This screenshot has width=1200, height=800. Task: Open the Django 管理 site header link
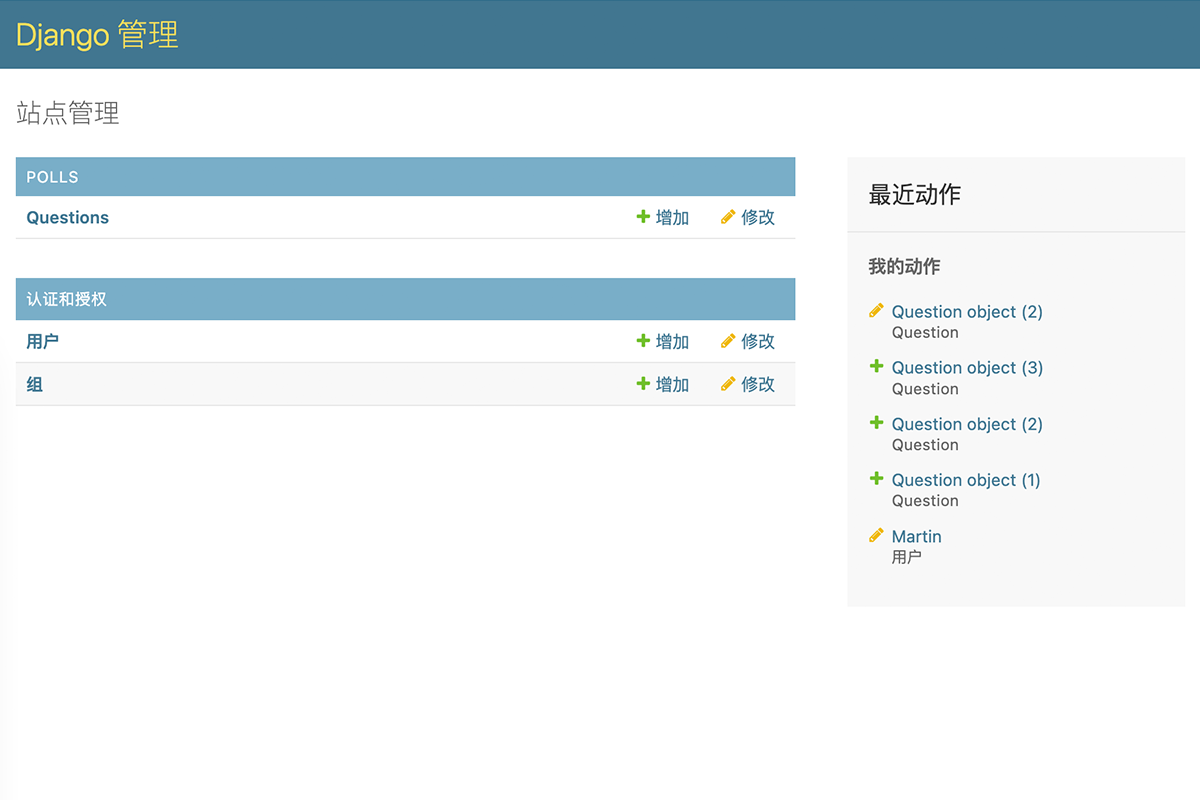[97, 34]
